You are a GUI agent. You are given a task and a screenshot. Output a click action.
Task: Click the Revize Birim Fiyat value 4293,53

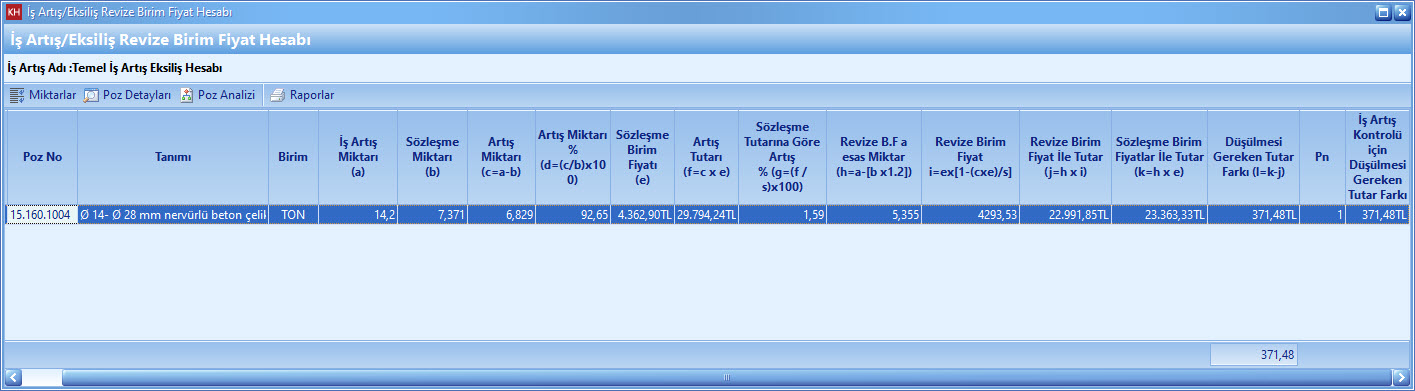click(x=970, y=215)
